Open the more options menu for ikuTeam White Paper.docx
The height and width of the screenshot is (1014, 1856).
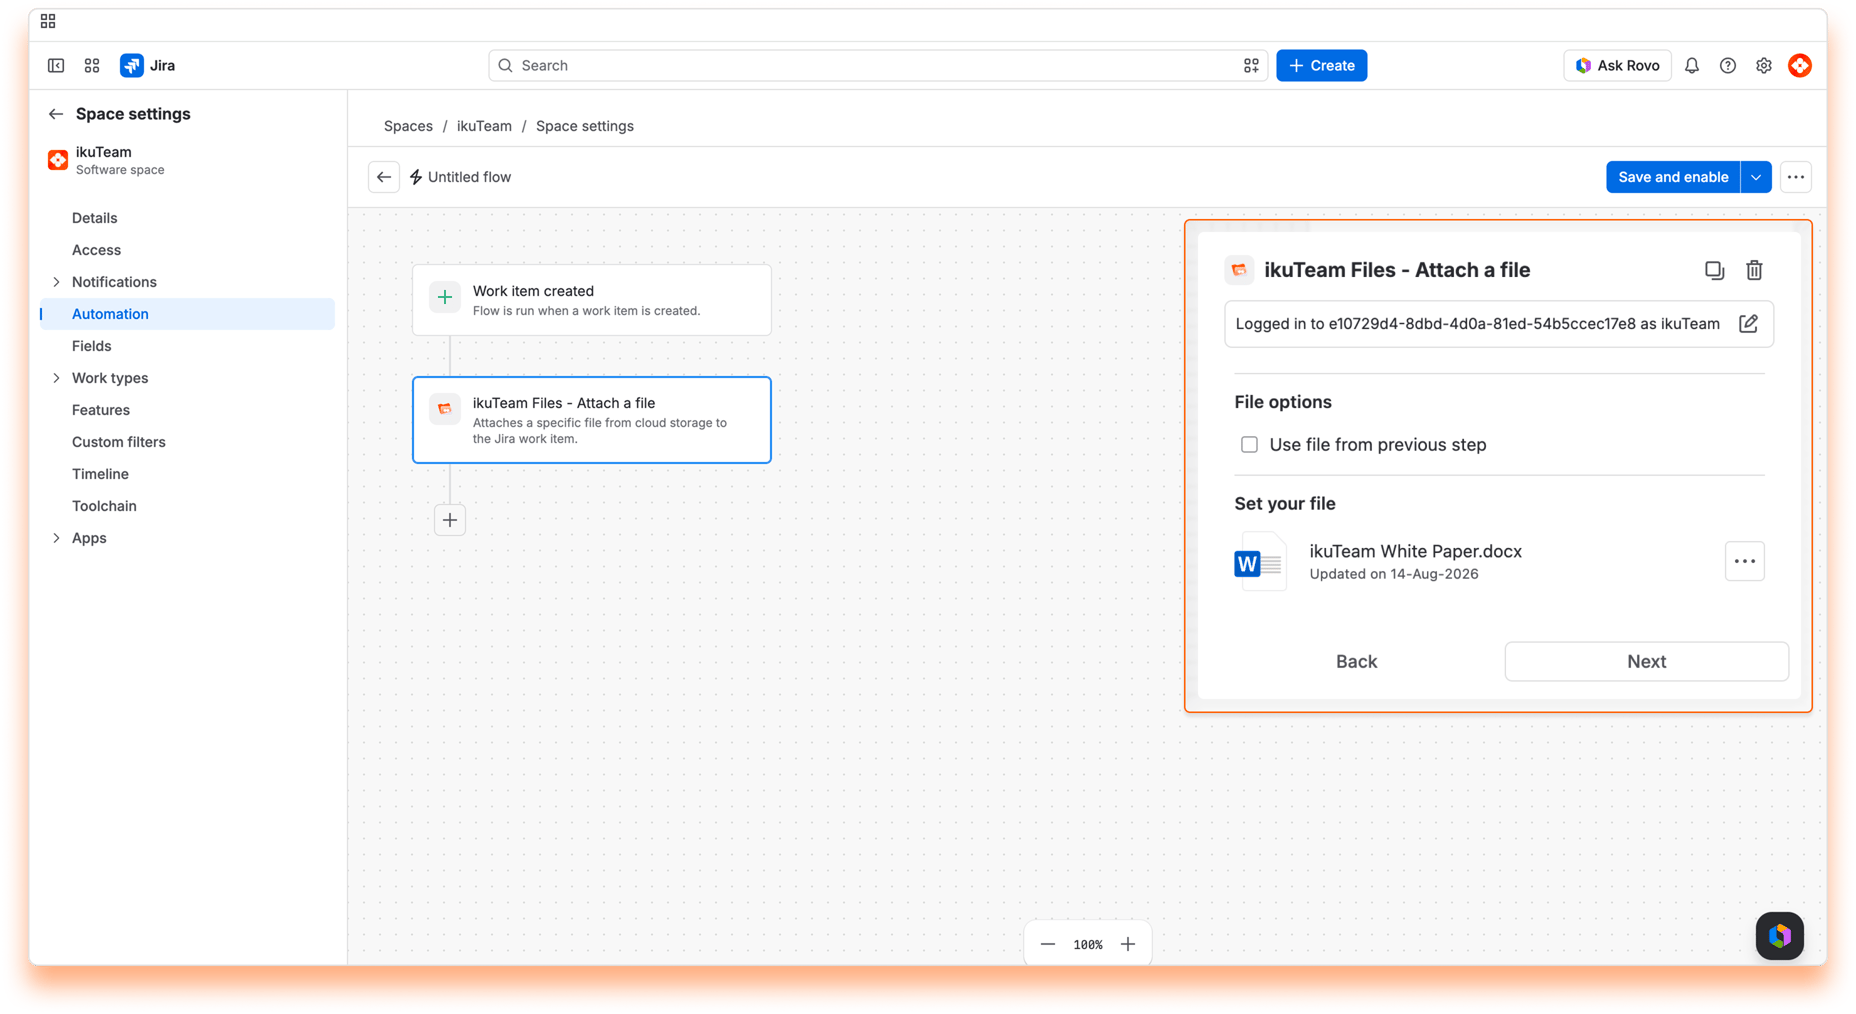coord(1745,561)
